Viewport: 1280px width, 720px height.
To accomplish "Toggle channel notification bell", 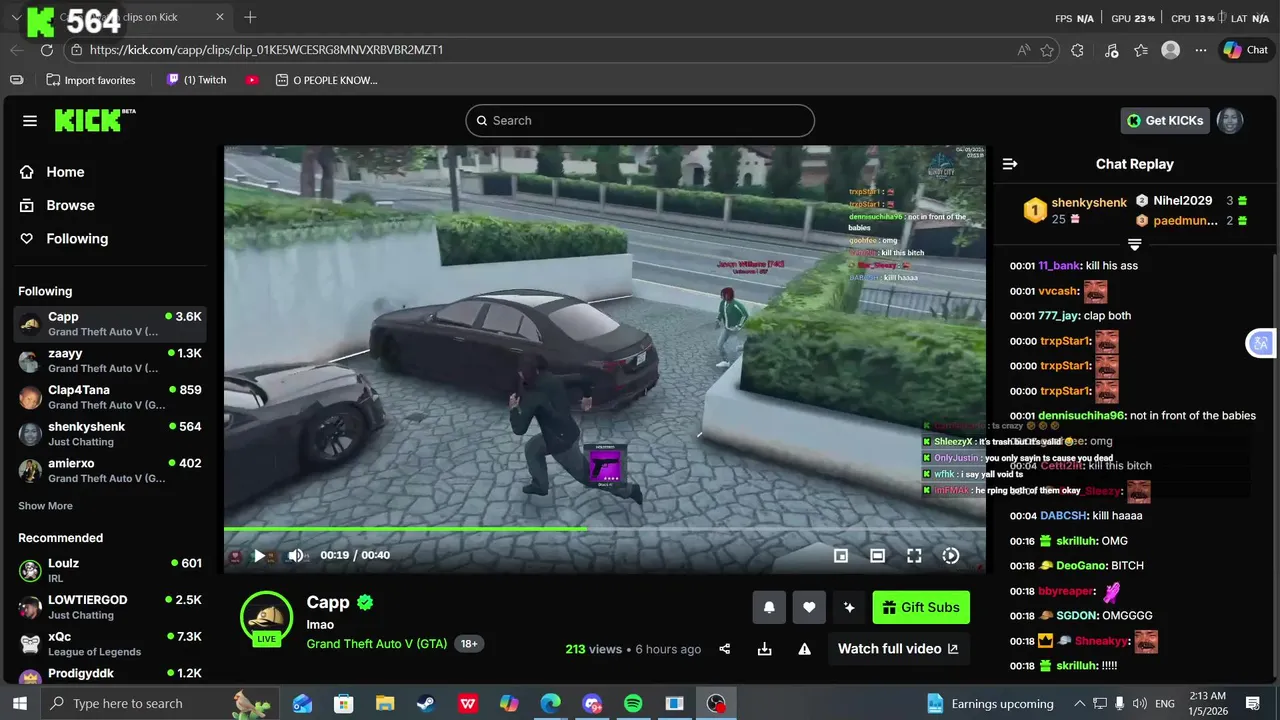I will click(769, 607).
